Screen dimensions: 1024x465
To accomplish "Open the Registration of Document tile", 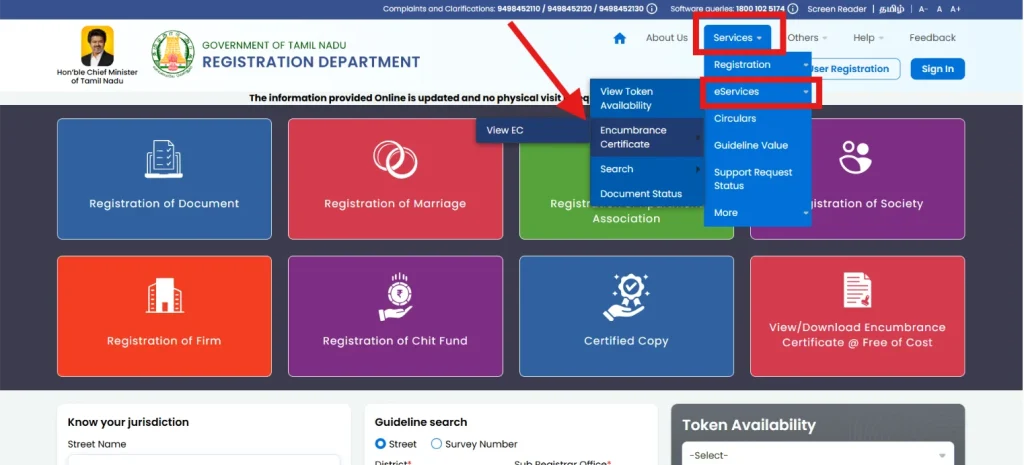I will point(164,179).
